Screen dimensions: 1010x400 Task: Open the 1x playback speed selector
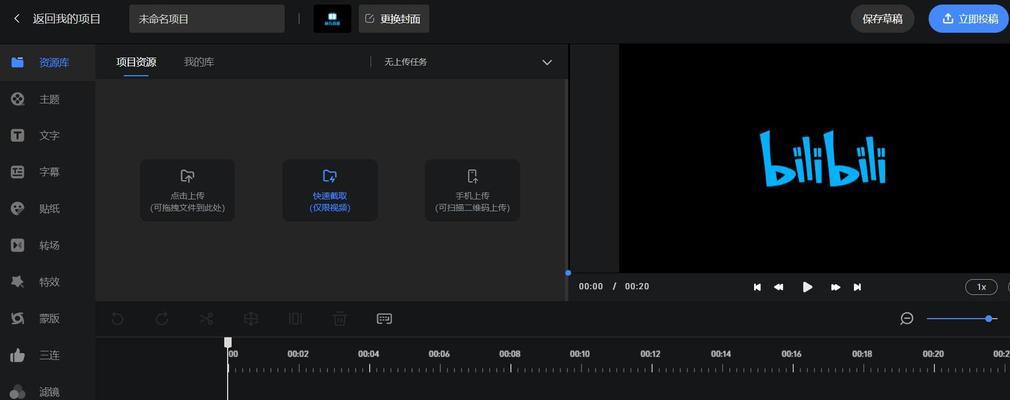click(981, 287)
